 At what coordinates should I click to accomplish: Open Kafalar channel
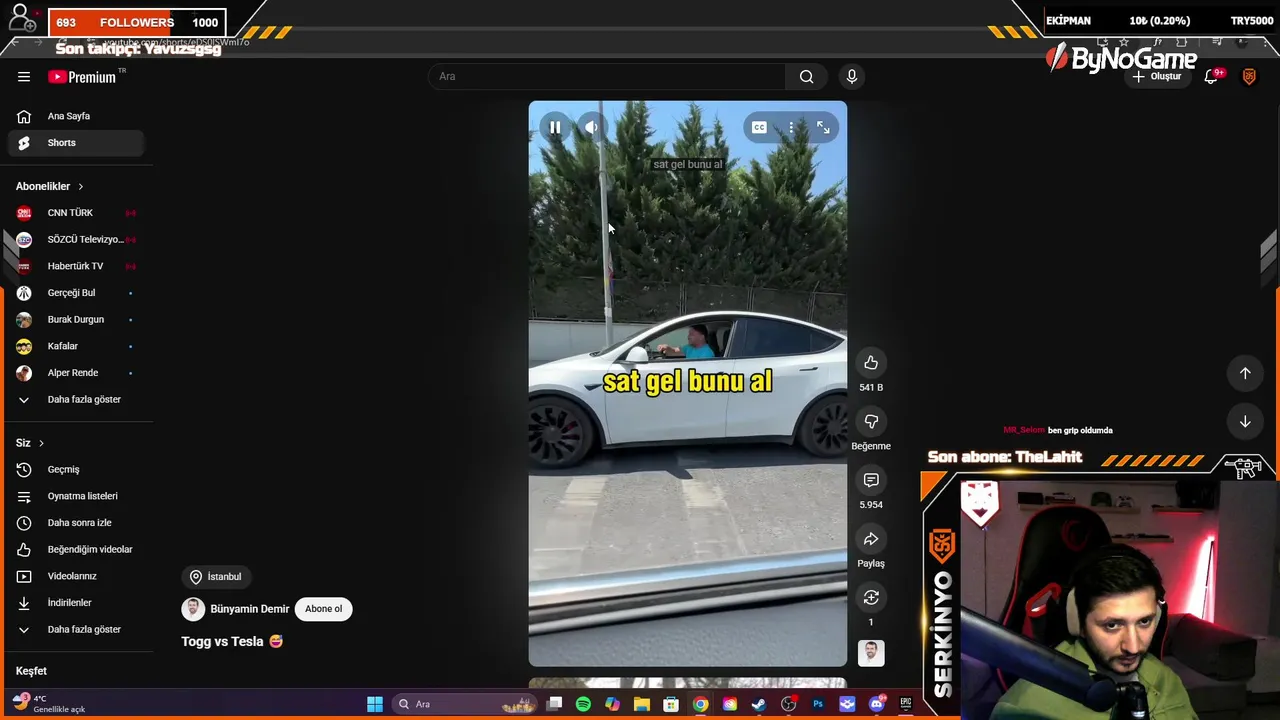point(76,346)
